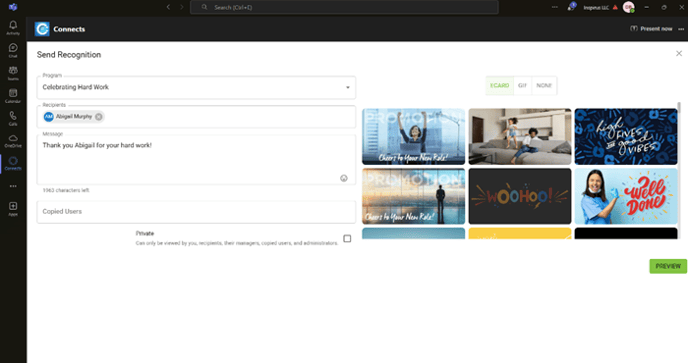Switch to the GIF tab

522,86
